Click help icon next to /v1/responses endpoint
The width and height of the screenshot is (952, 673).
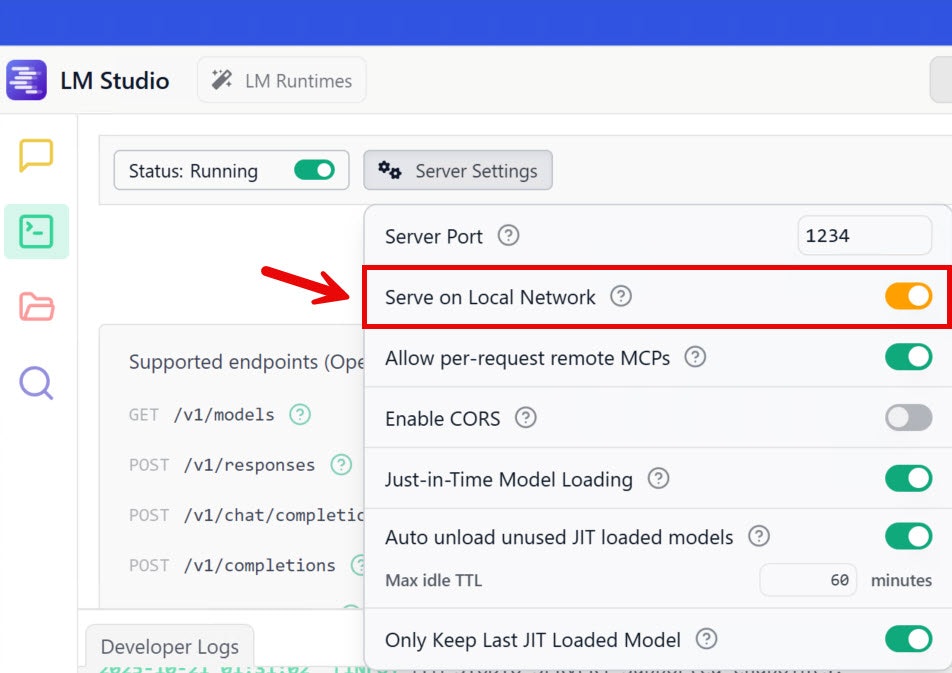point(341,465)
